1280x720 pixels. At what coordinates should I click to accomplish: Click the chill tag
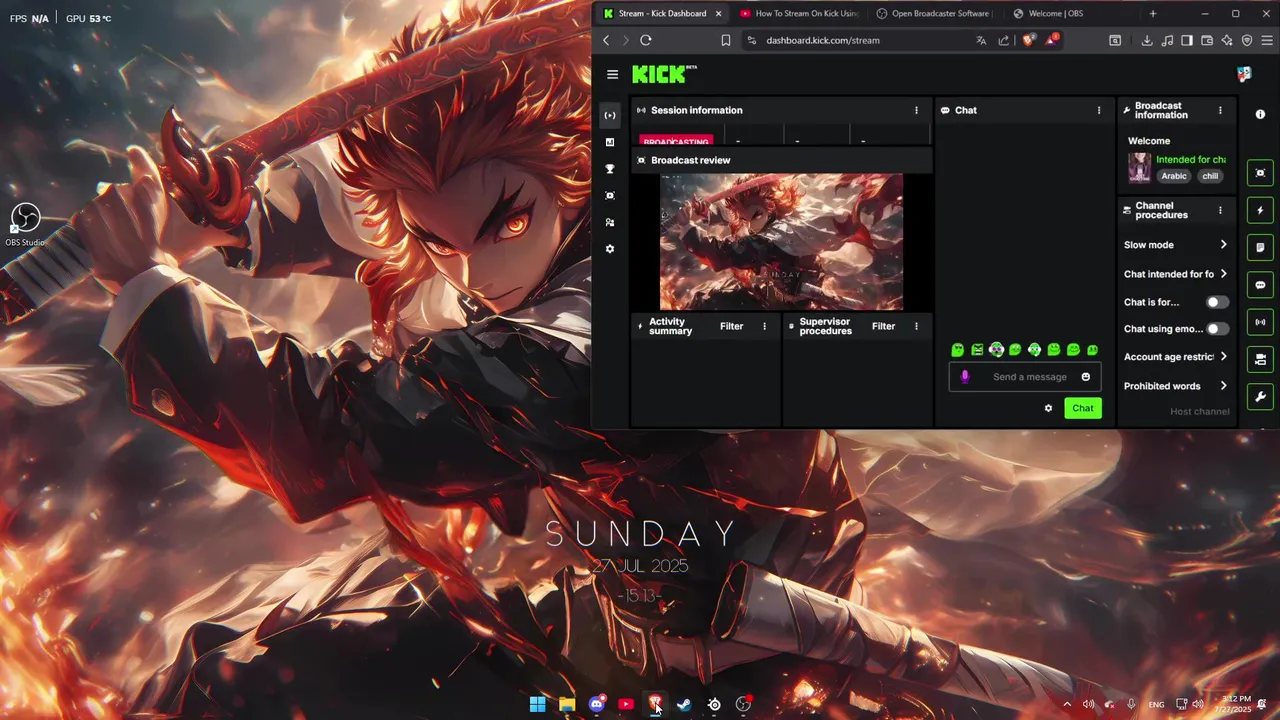(1210, 176)
